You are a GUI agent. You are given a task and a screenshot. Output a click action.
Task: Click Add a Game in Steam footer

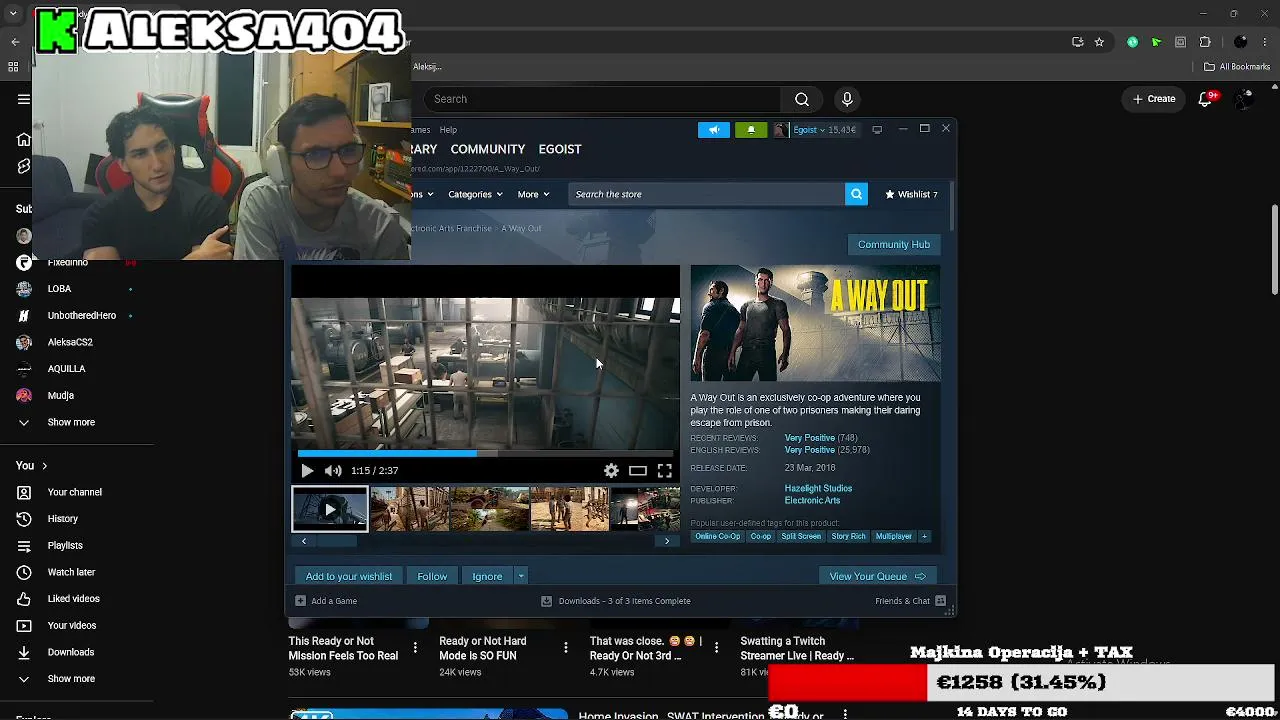(326, 601)
